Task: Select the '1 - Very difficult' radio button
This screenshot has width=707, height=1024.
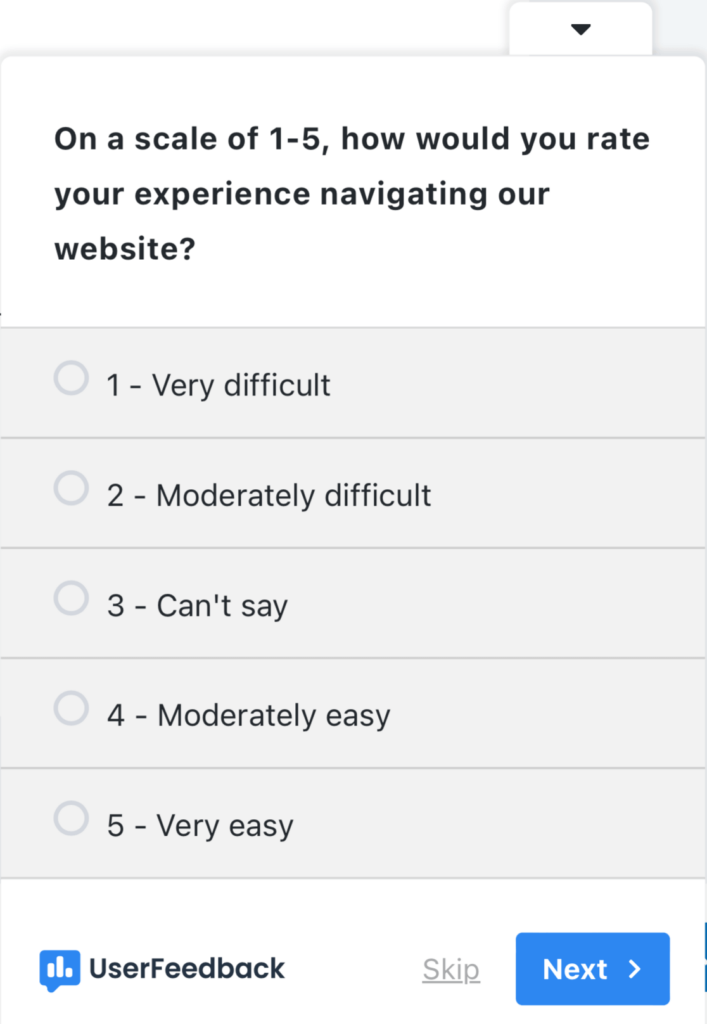Action: click(70, 378)
